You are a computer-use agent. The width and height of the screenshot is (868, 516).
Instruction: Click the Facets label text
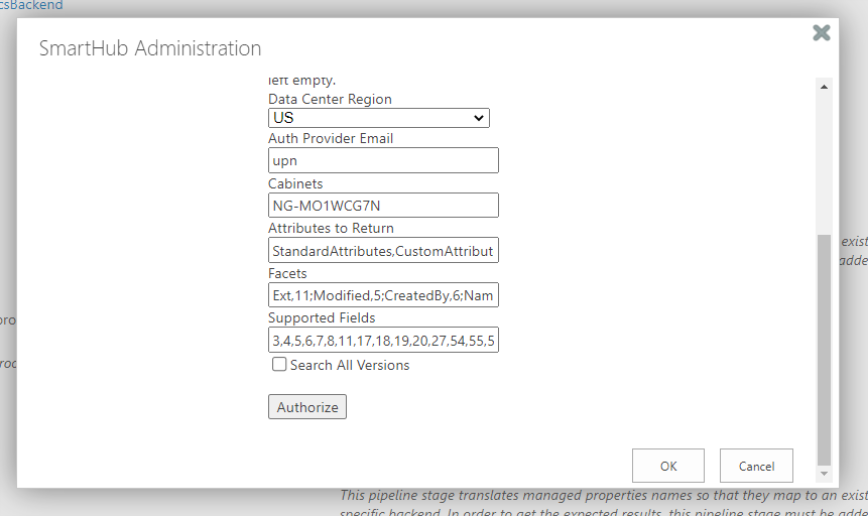(x=287, y=274)
